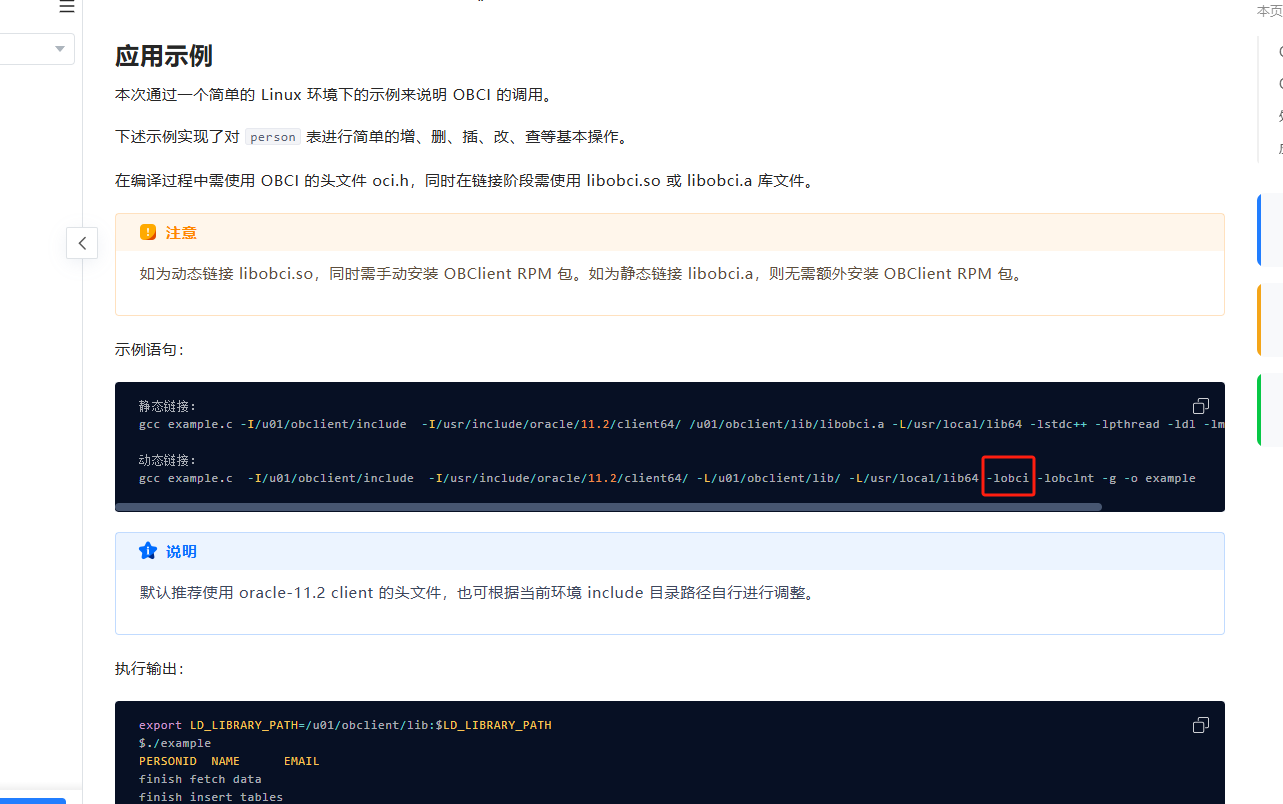Image resolution: width=1283 pixels, height=804 pixels.
Task: Click the blue floating side button
Action: coord(1270,230)
